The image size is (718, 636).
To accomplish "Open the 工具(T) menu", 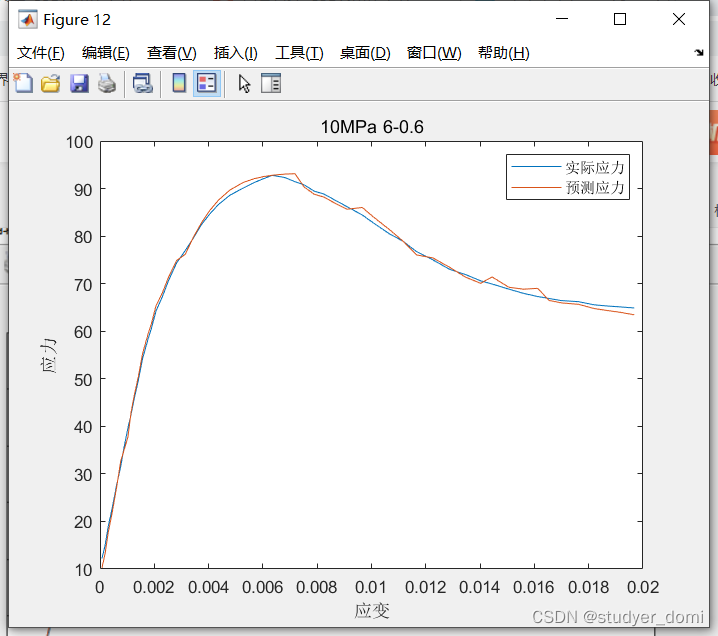I will [299, 53].
